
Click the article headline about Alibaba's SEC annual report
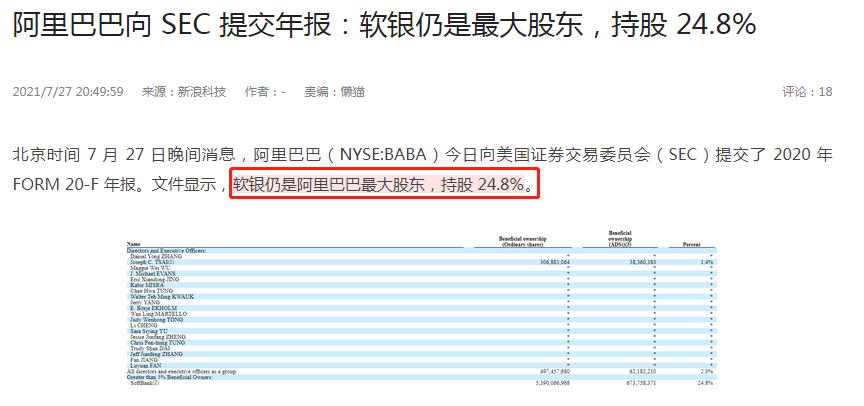[384, 25]
